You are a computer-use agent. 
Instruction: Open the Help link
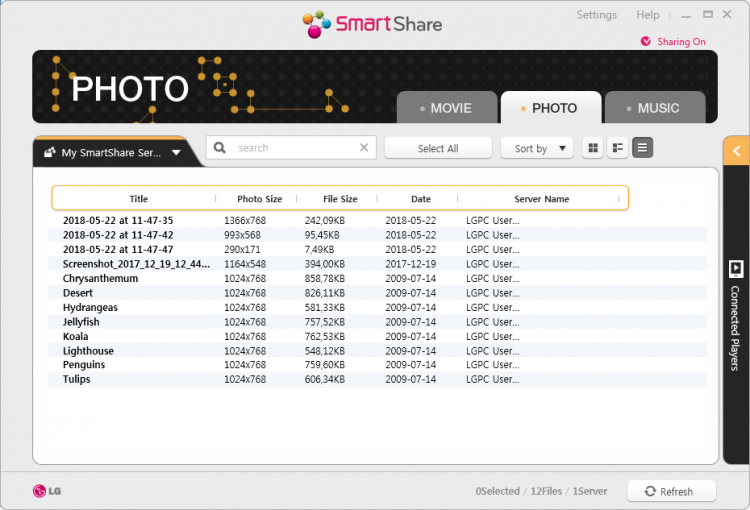648,15
